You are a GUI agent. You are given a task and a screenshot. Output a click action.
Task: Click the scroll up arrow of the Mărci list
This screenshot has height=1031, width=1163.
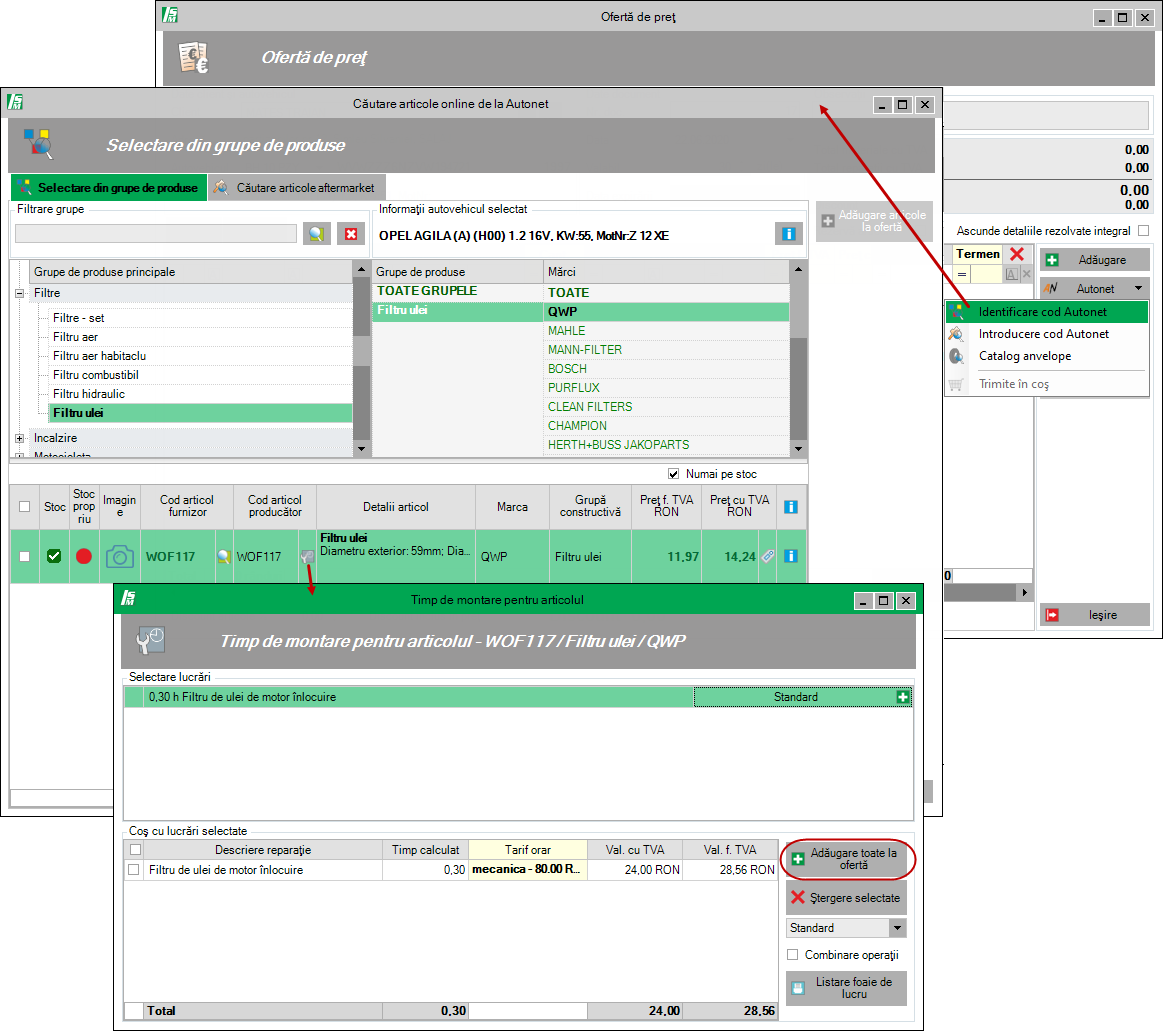tap(798, 269)
